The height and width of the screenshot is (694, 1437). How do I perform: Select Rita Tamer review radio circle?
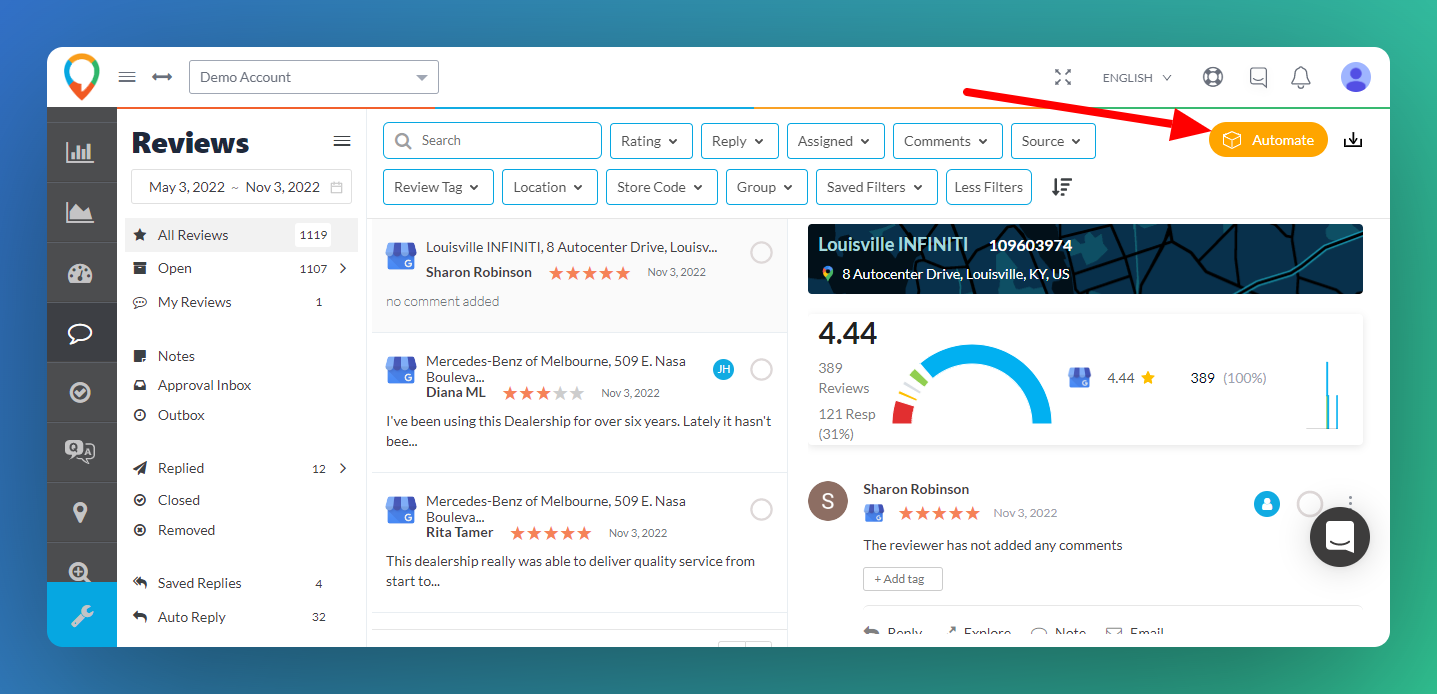(x=761, y=510)
